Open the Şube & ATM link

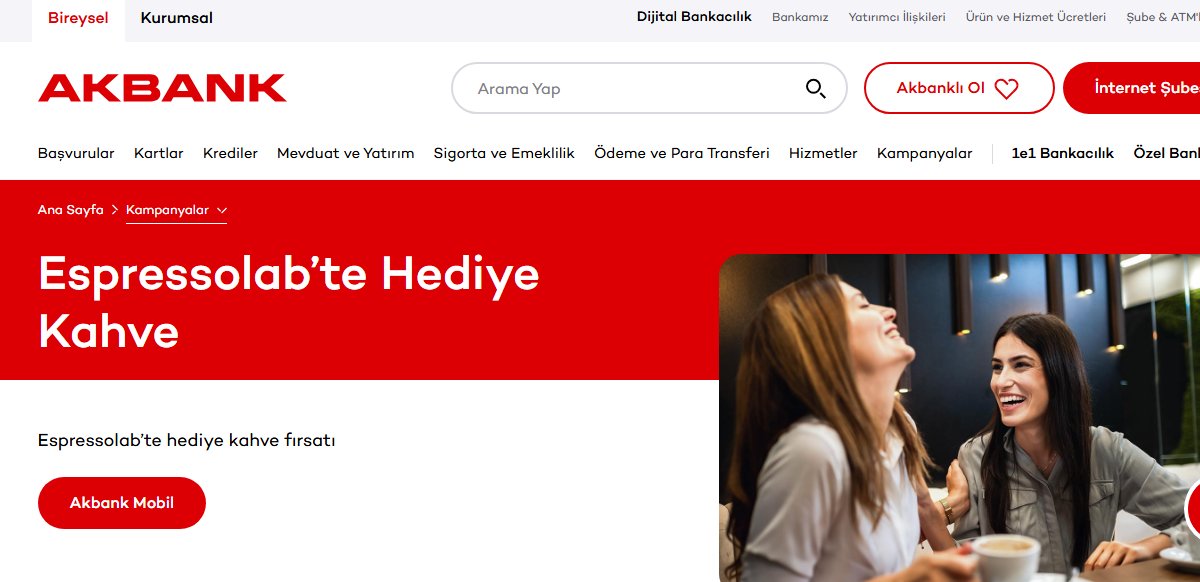point(1162,17)
